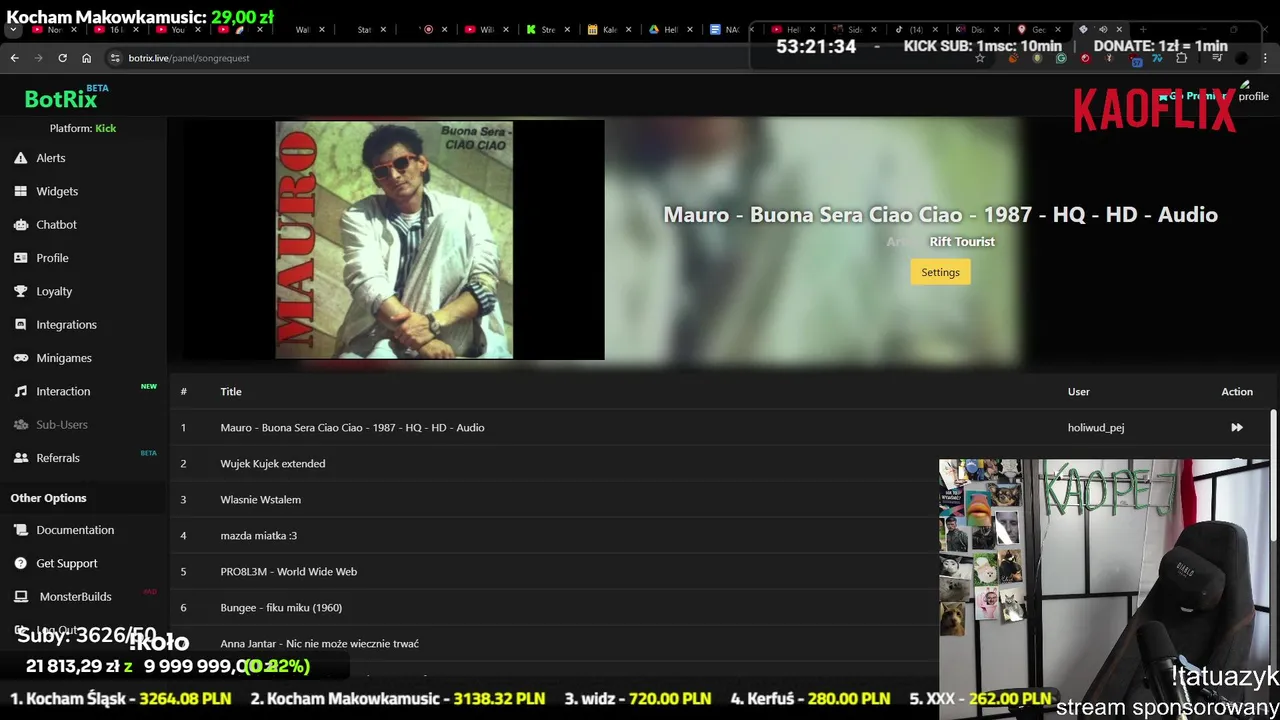Click the 'Title' column header
Screen dimensions: 1280x720
(231, 392)
